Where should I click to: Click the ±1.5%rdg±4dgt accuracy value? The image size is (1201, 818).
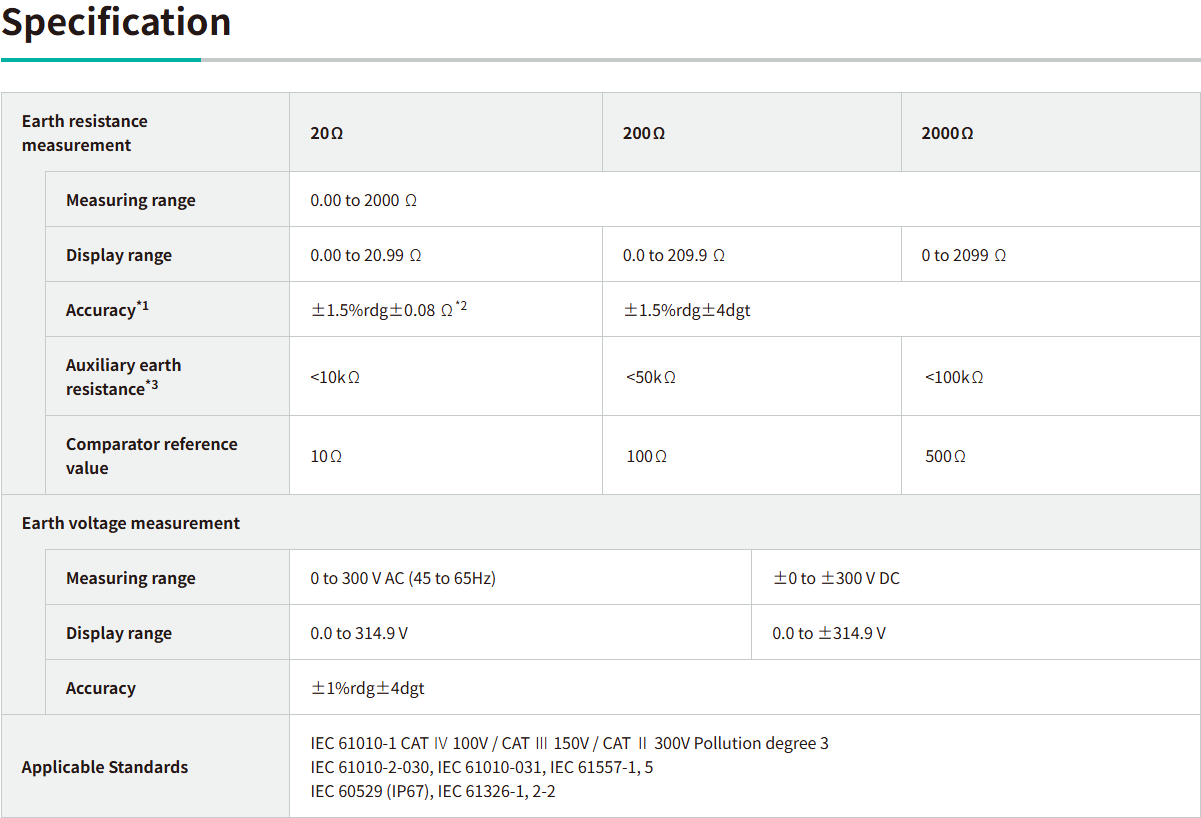(687, 310)
